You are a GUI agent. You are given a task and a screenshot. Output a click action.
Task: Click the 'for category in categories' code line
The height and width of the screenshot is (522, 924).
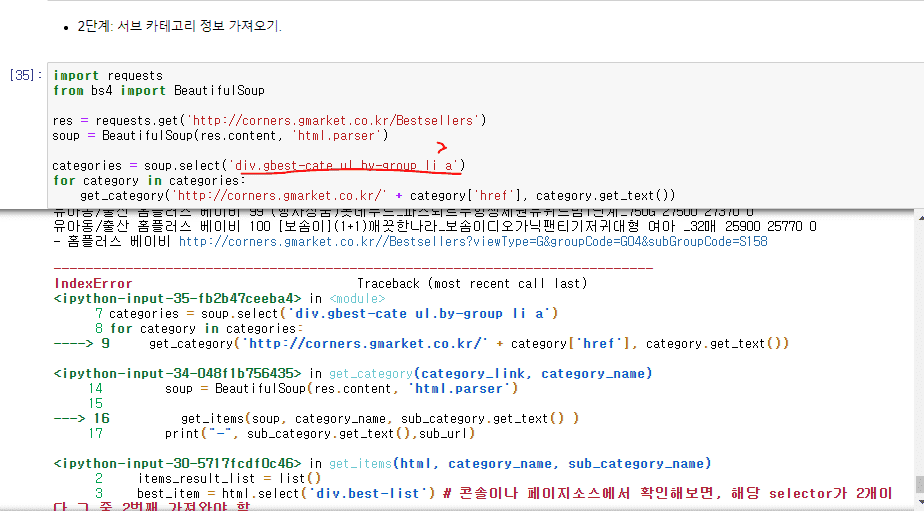point(149,180)
